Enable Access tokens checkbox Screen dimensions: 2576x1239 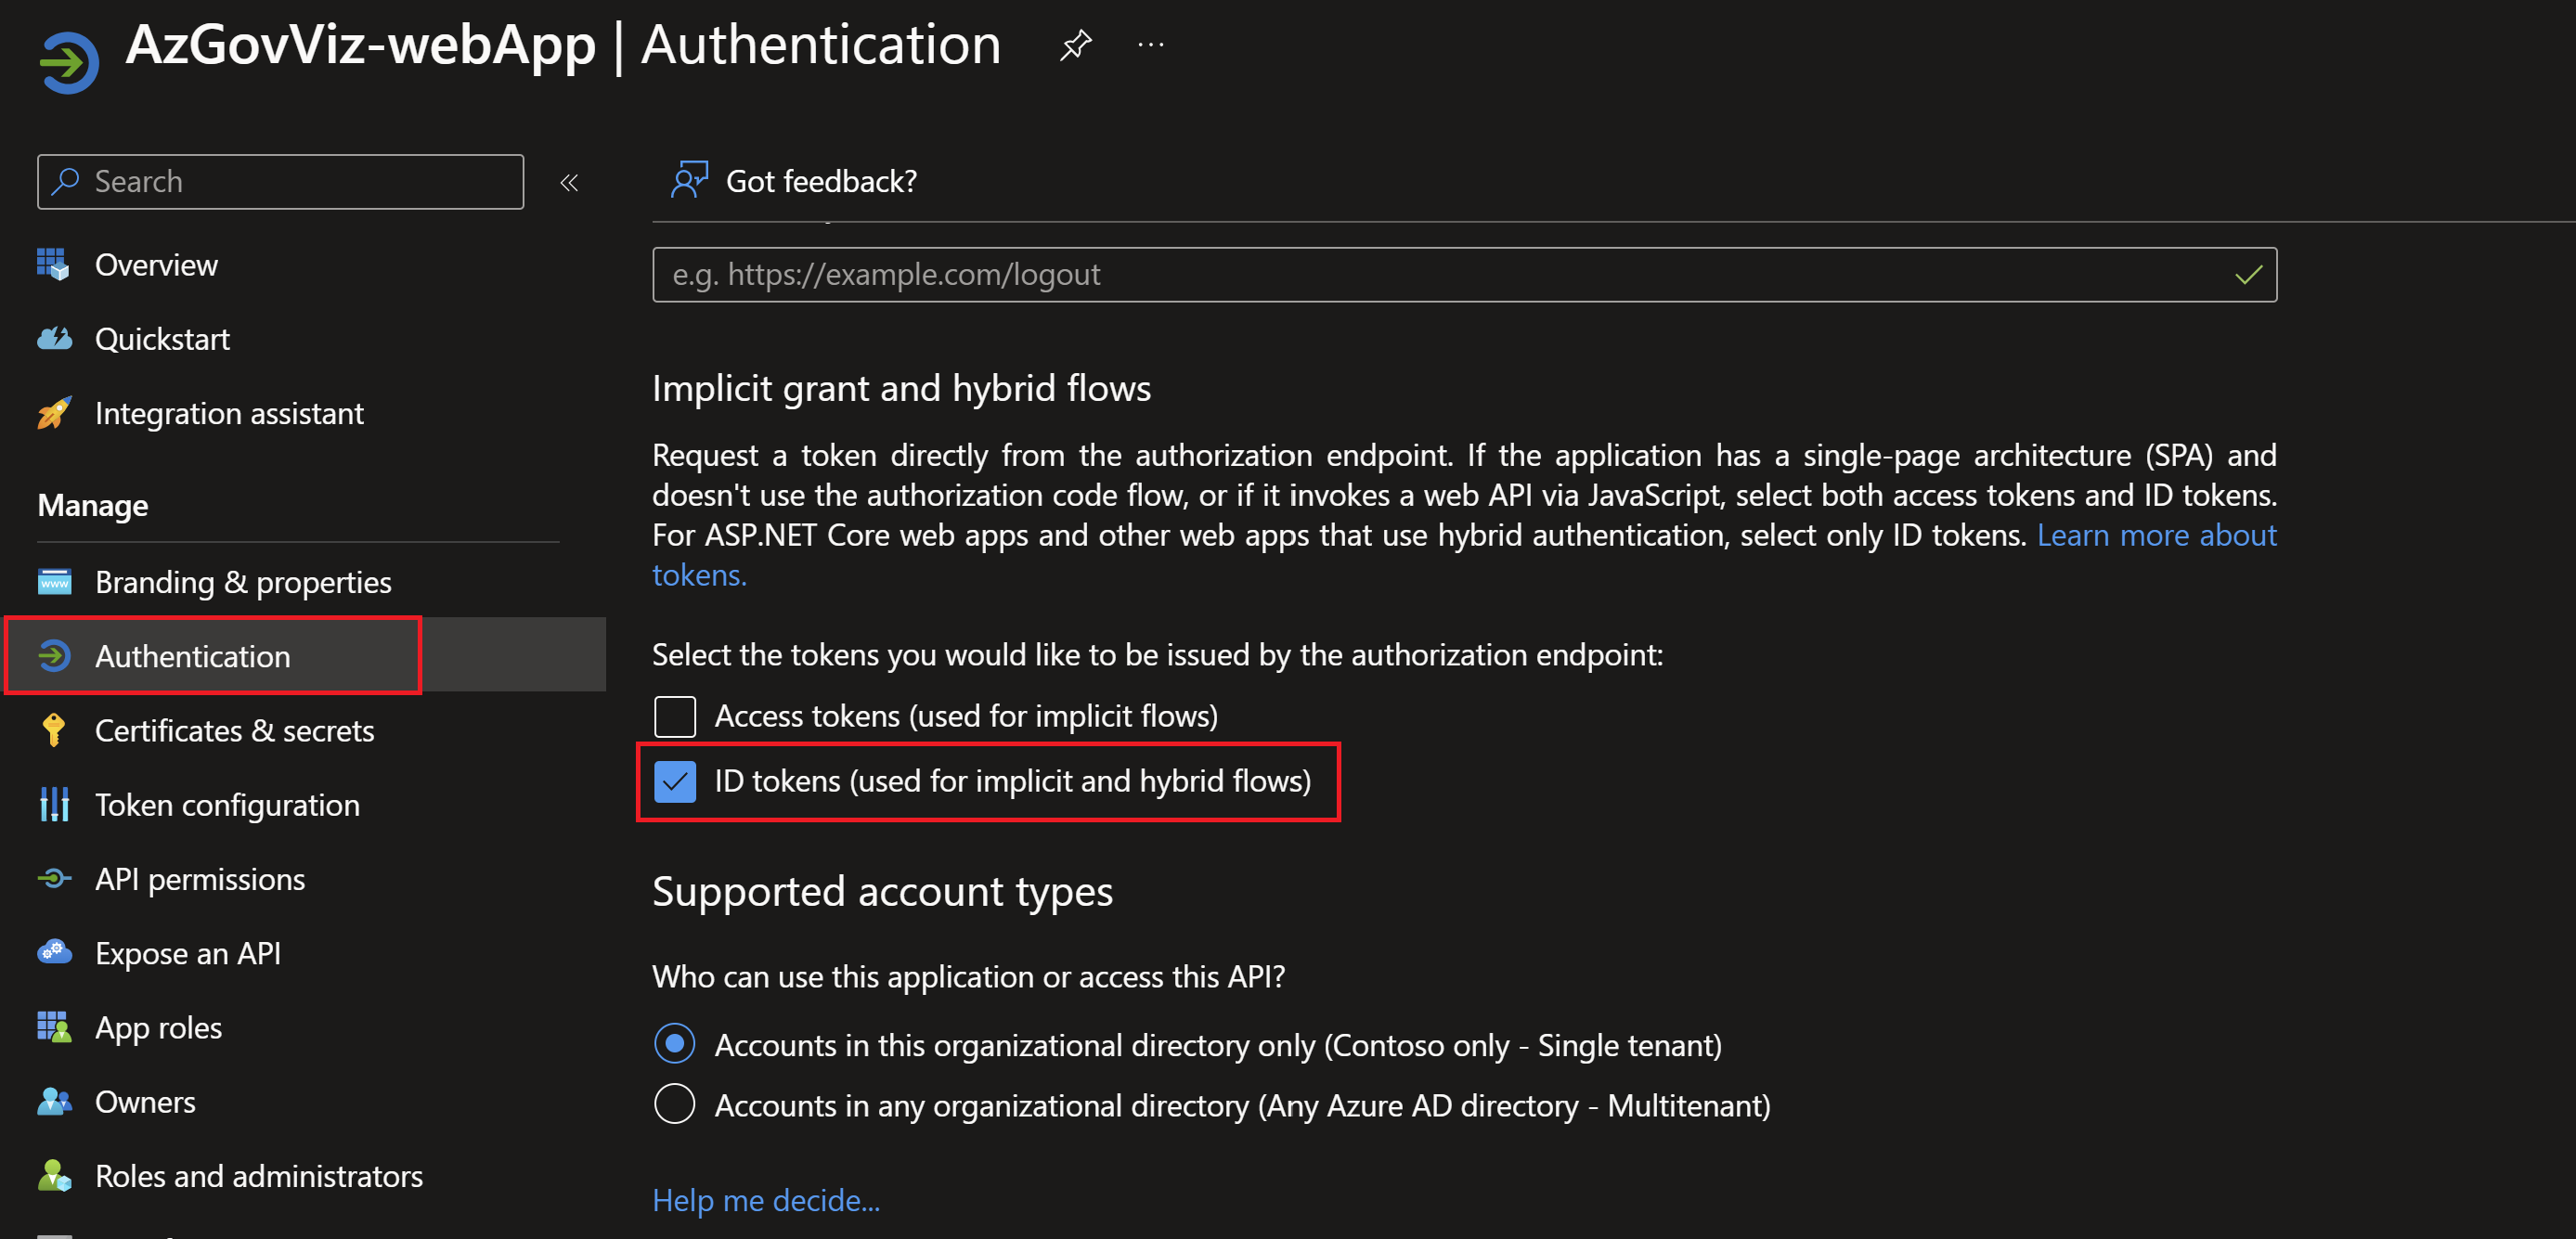(675, 717)
